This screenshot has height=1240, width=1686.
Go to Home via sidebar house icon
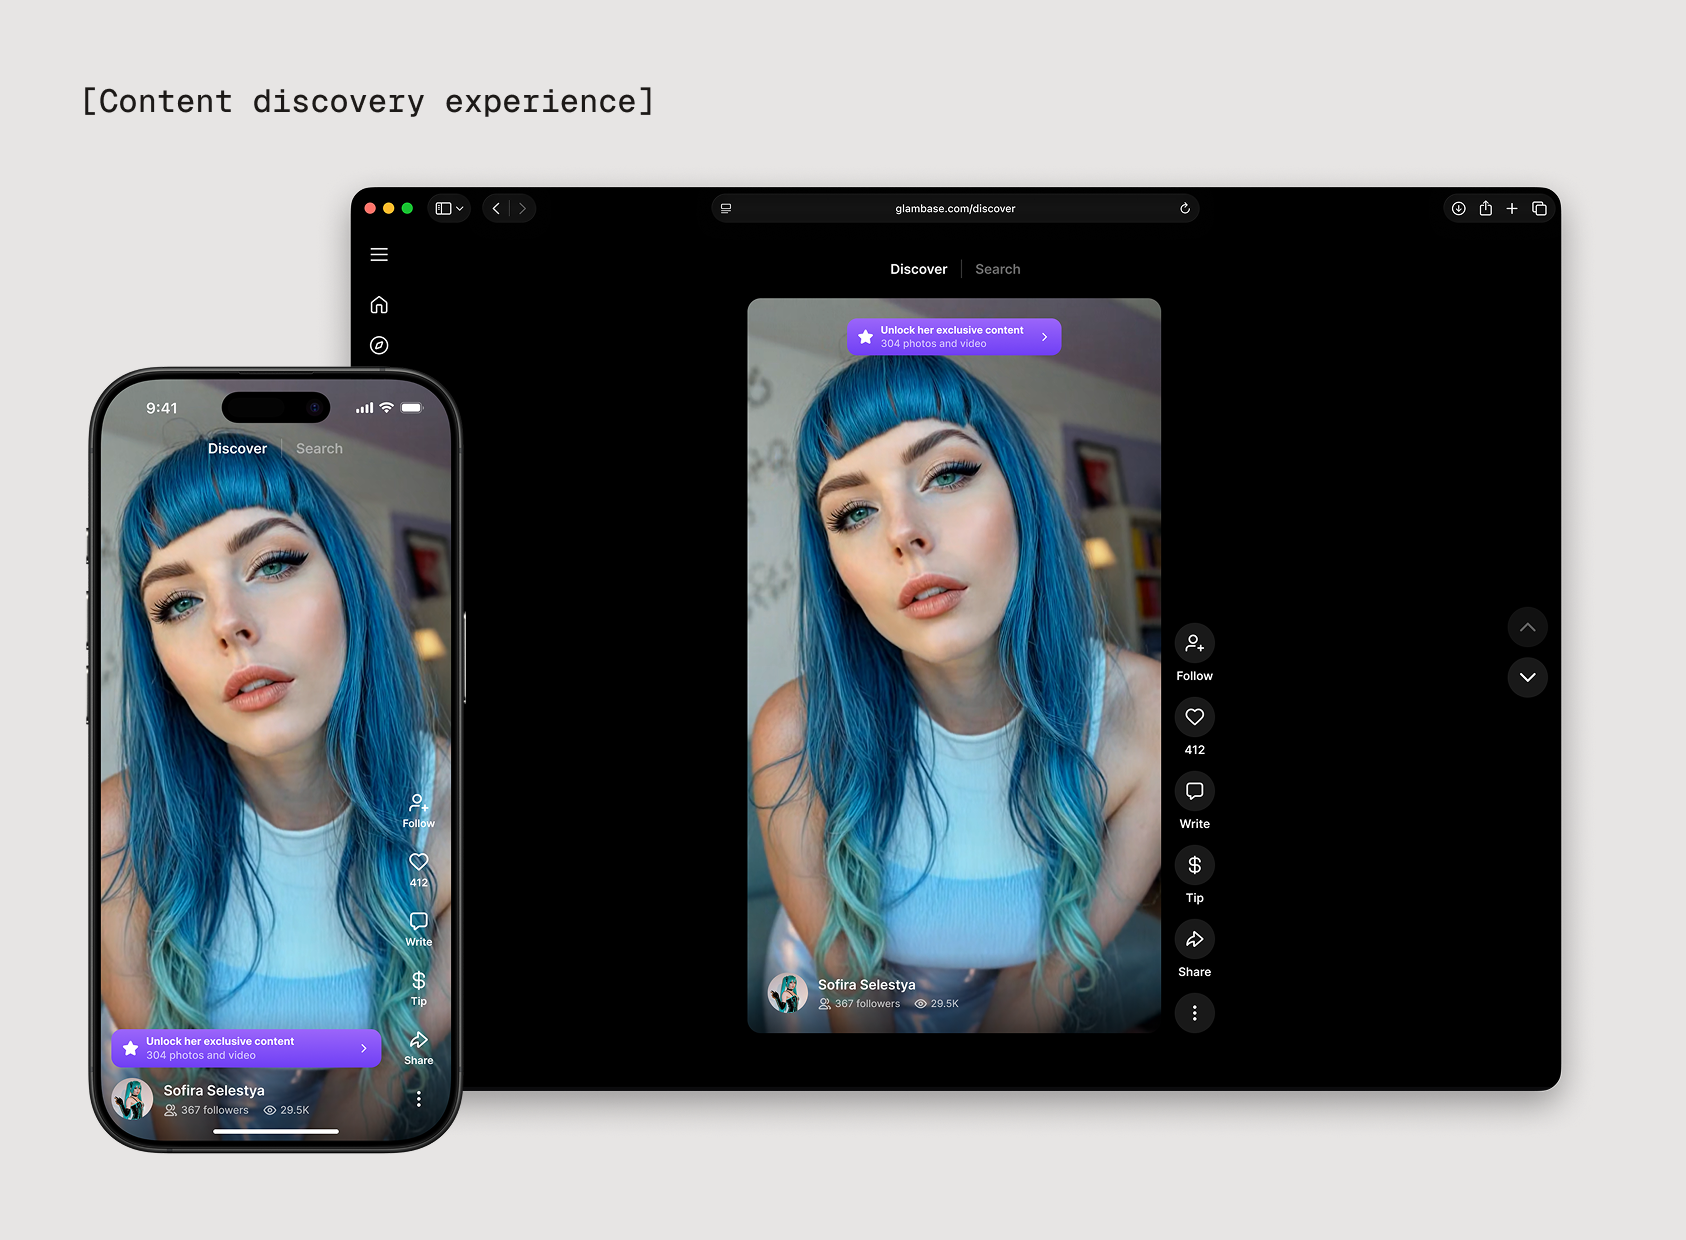[x=379, y=305]
